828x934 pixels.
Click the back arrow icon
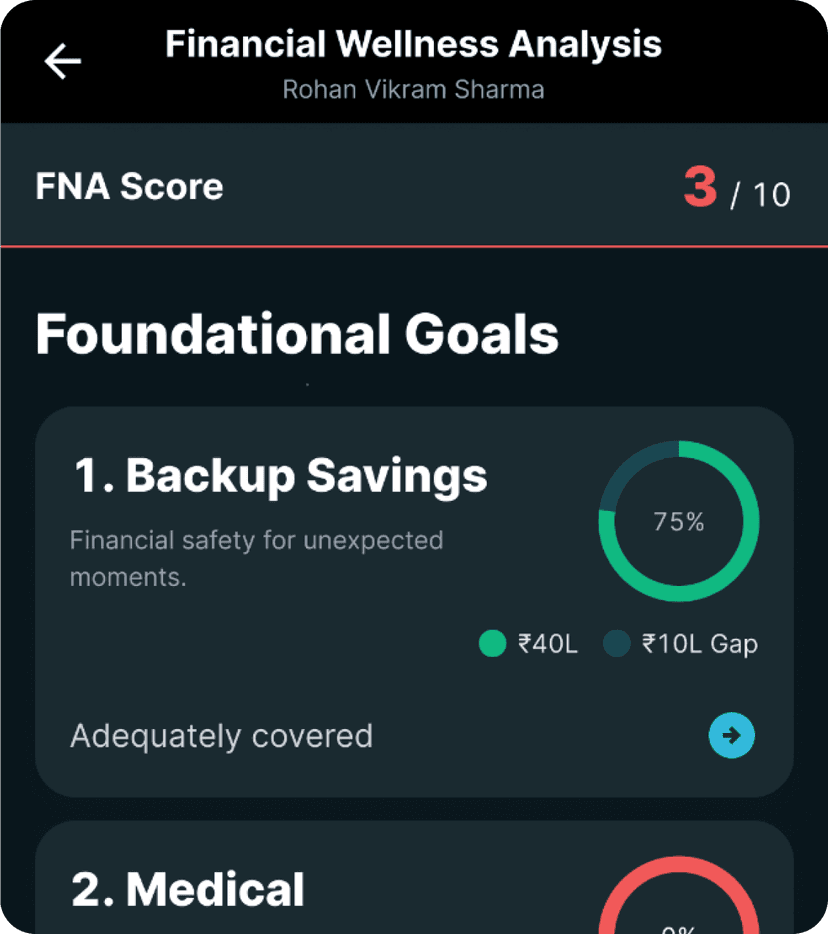click(x=63, y=60)
